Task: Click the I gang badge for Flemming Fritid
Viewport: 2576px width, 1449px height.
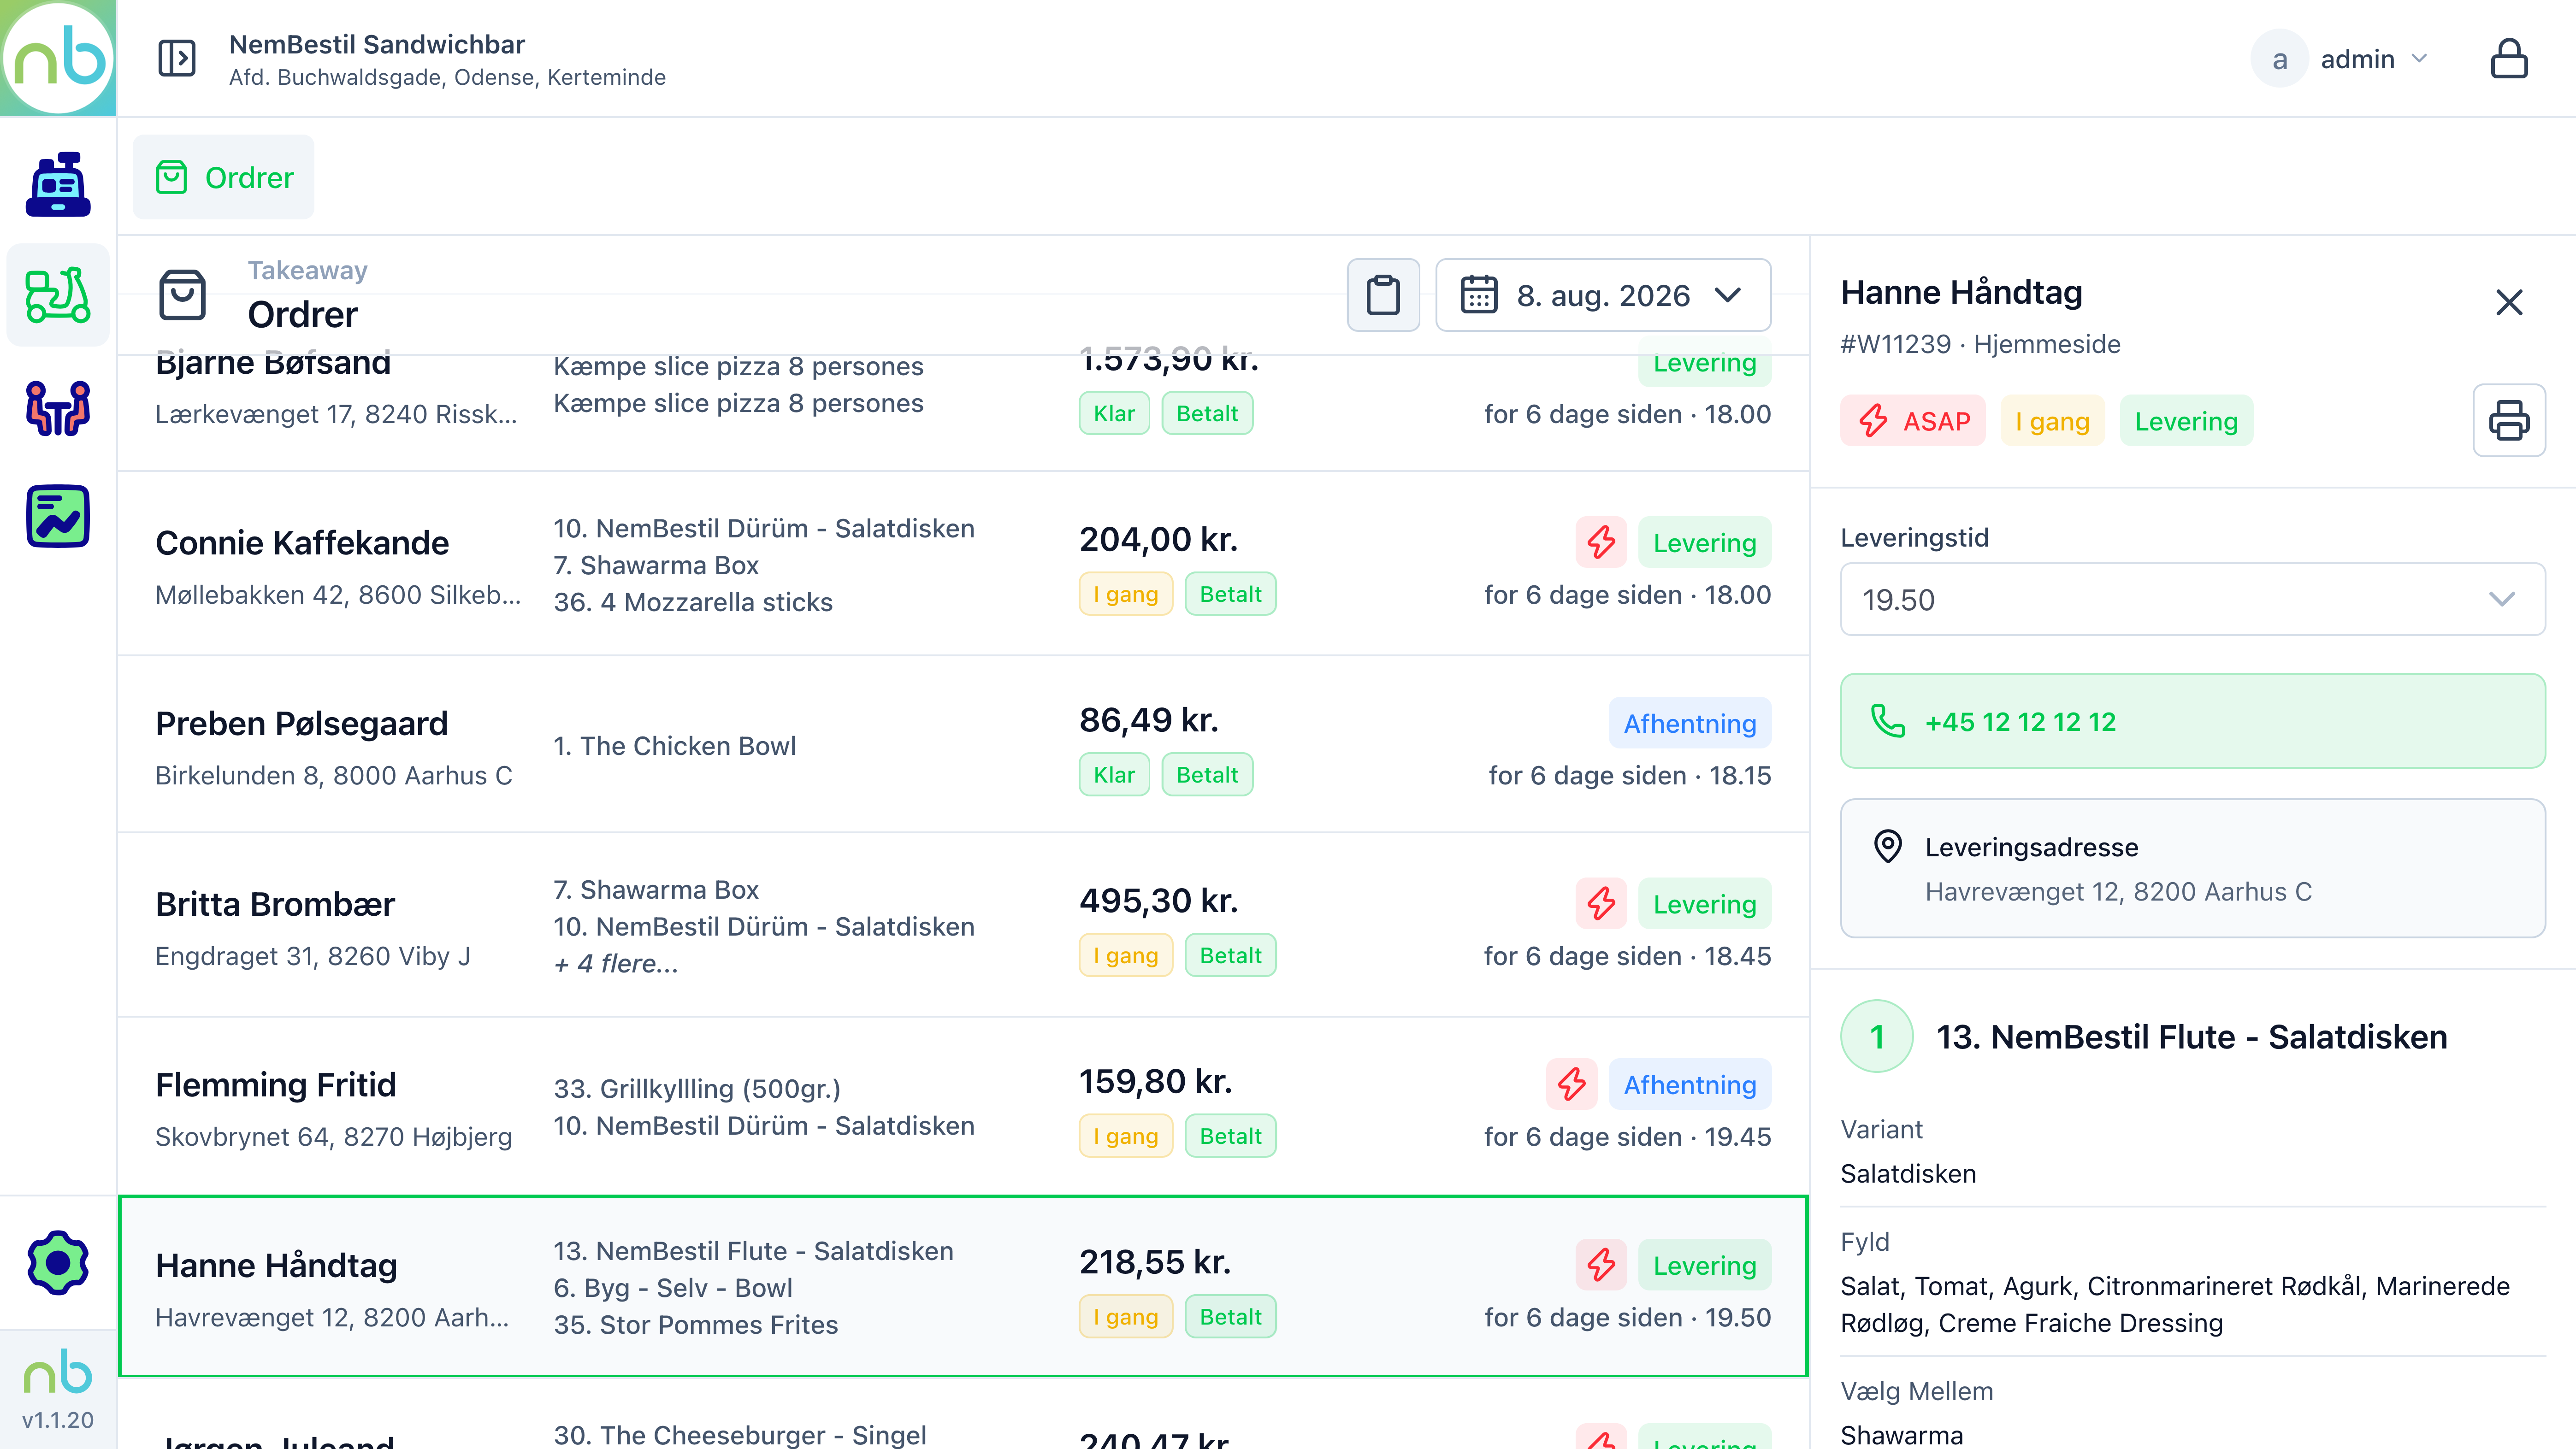Action: click(x=1126, y=1136)
